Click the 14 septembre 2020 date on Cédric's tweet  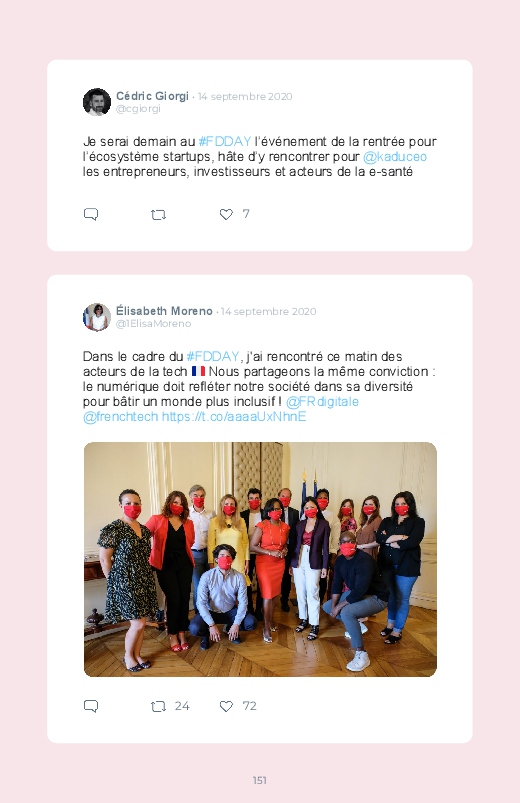(x=245, y=96)
